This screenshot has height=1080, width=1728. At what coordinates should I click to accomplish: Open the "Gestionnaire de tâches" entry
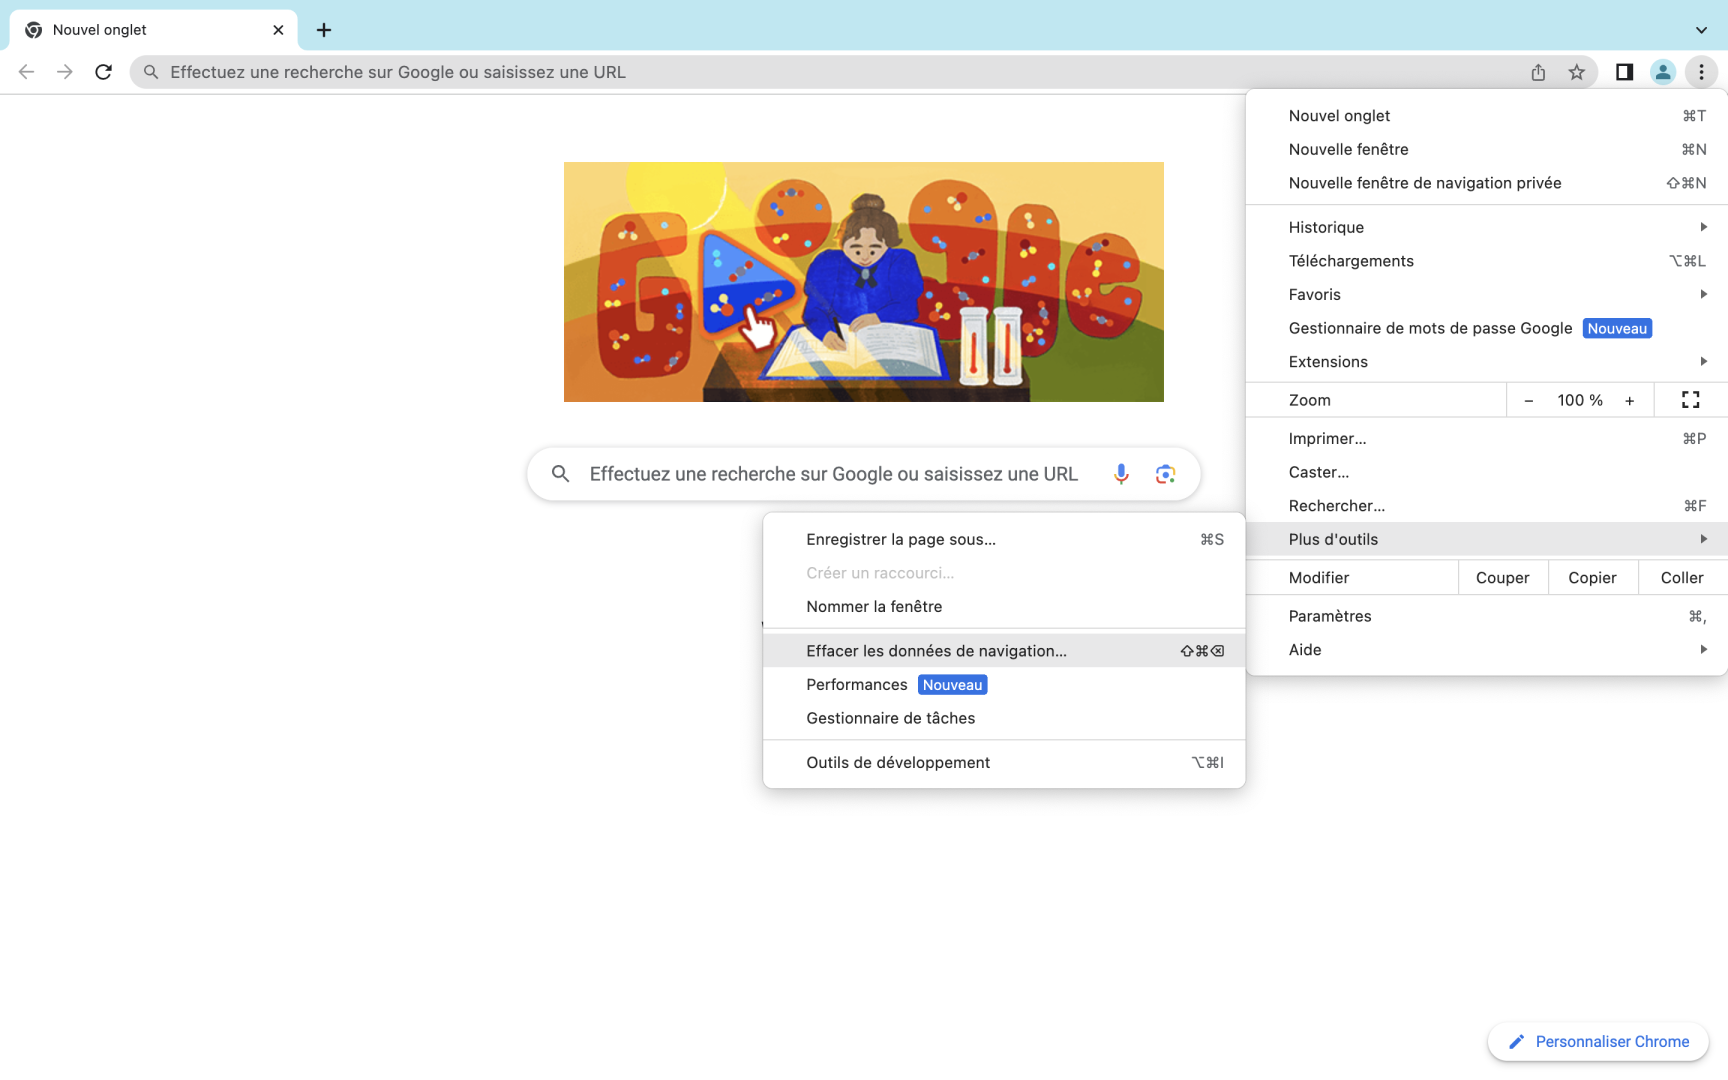point(890,717)
